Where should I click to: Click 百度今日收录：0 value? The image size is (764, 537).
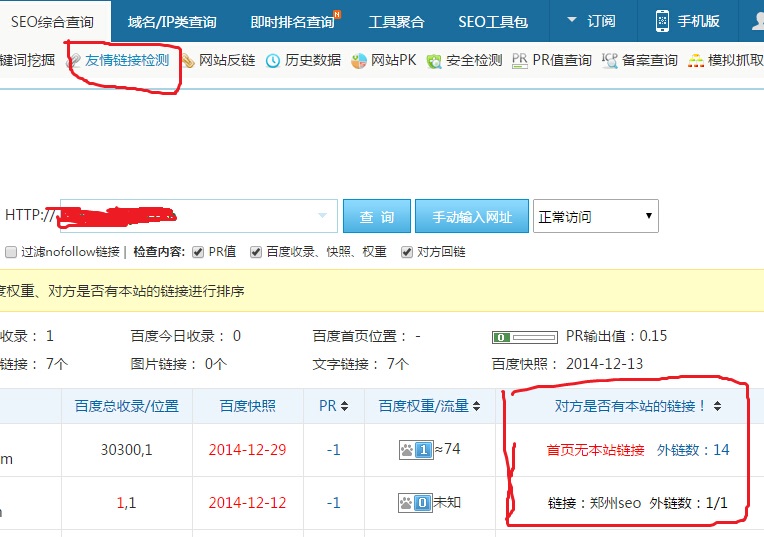(237, 336)
